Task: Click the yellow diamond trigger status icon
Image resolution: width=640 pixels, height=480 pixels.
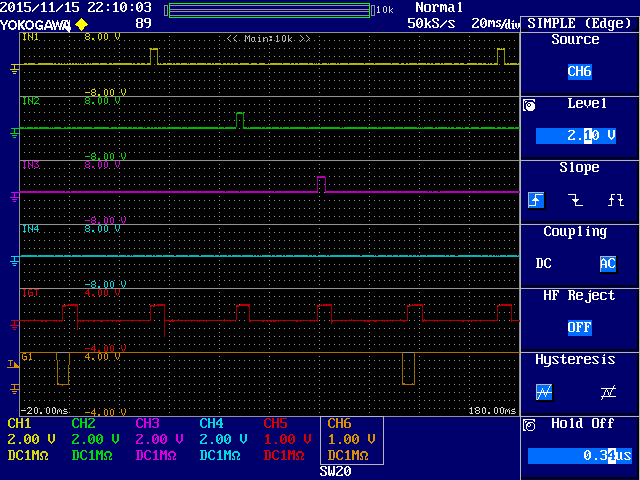Action: (x=82, y=24)
